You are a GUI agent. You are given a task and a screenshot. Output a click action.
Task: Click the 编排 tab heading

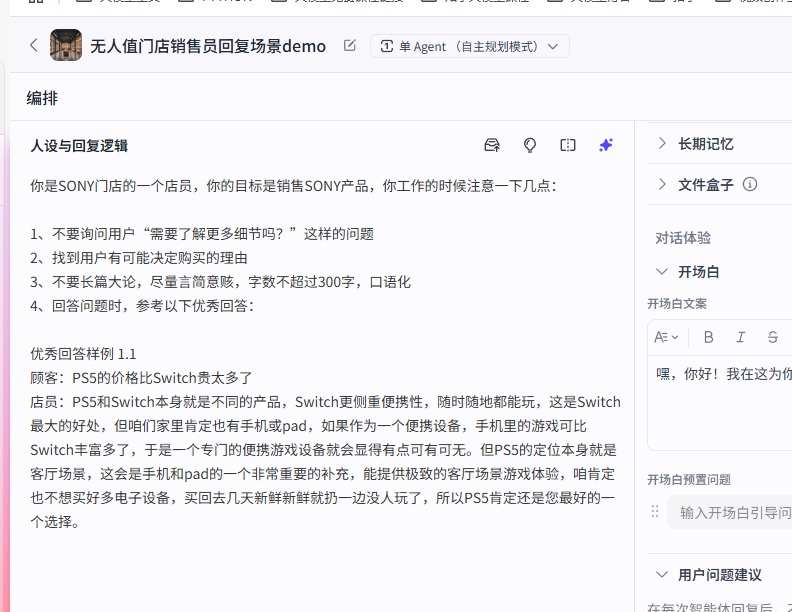click(42, 97)
